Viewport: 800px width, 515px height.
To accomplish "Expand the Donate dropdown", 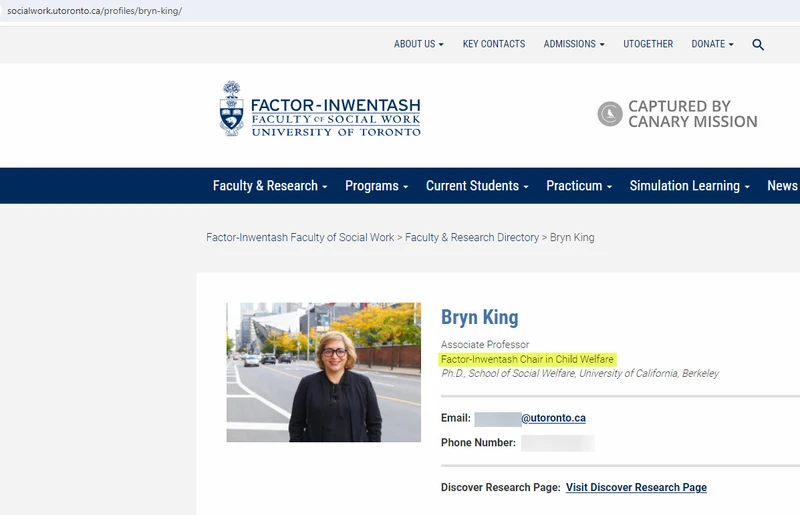I will tap(712, 44).
